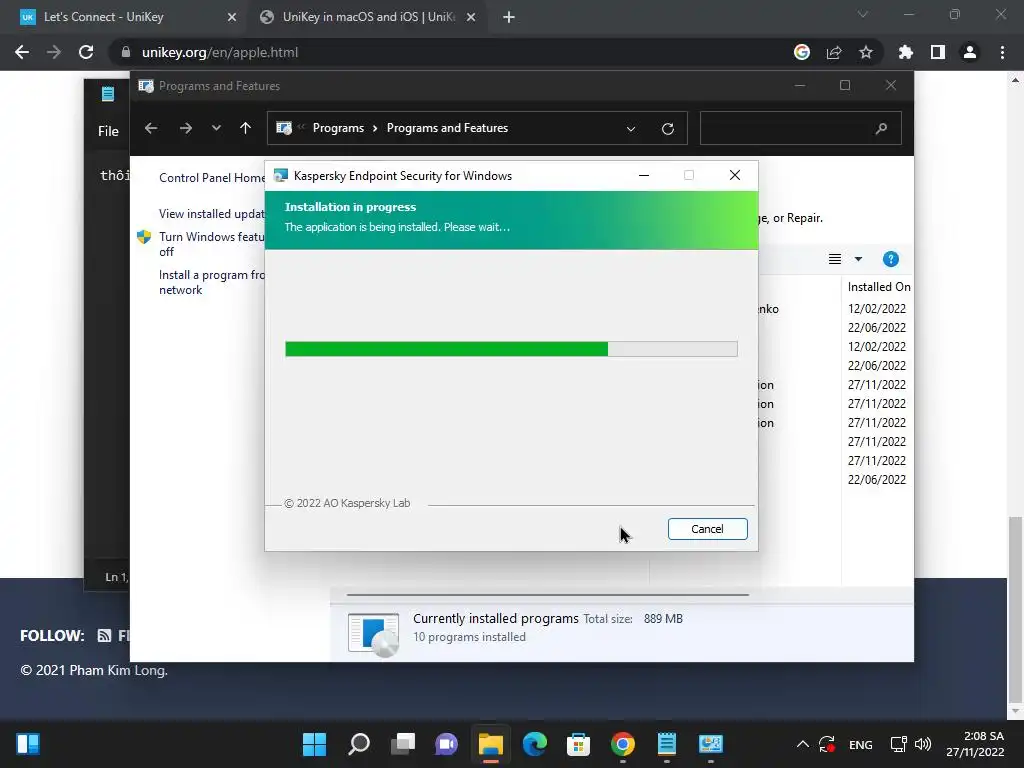Switch to UniKey in macOS and iOS tab
1024x768 pixels.
(369, 17)
